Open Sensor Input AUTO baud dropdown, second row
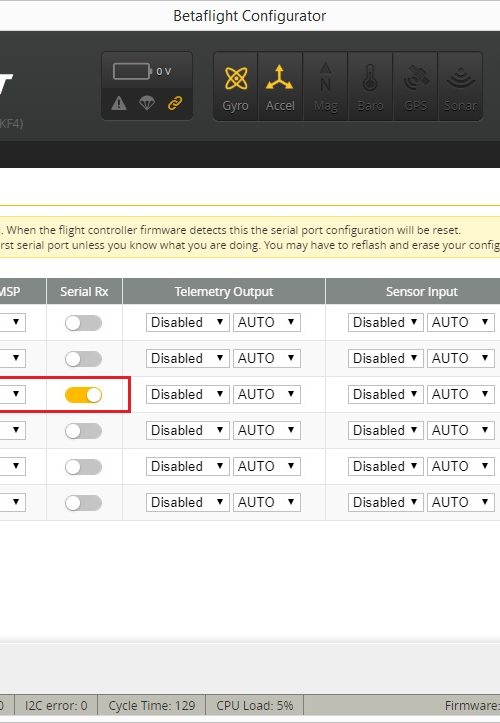This screenshot has height=723, width=500. point(460,358)
